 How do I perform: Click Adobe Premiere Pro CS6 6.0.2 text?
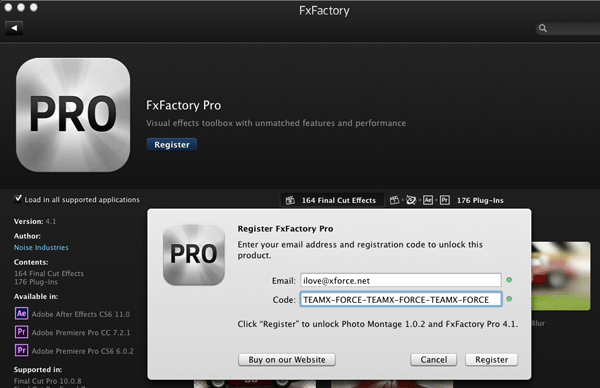click(x=83, y=351)
